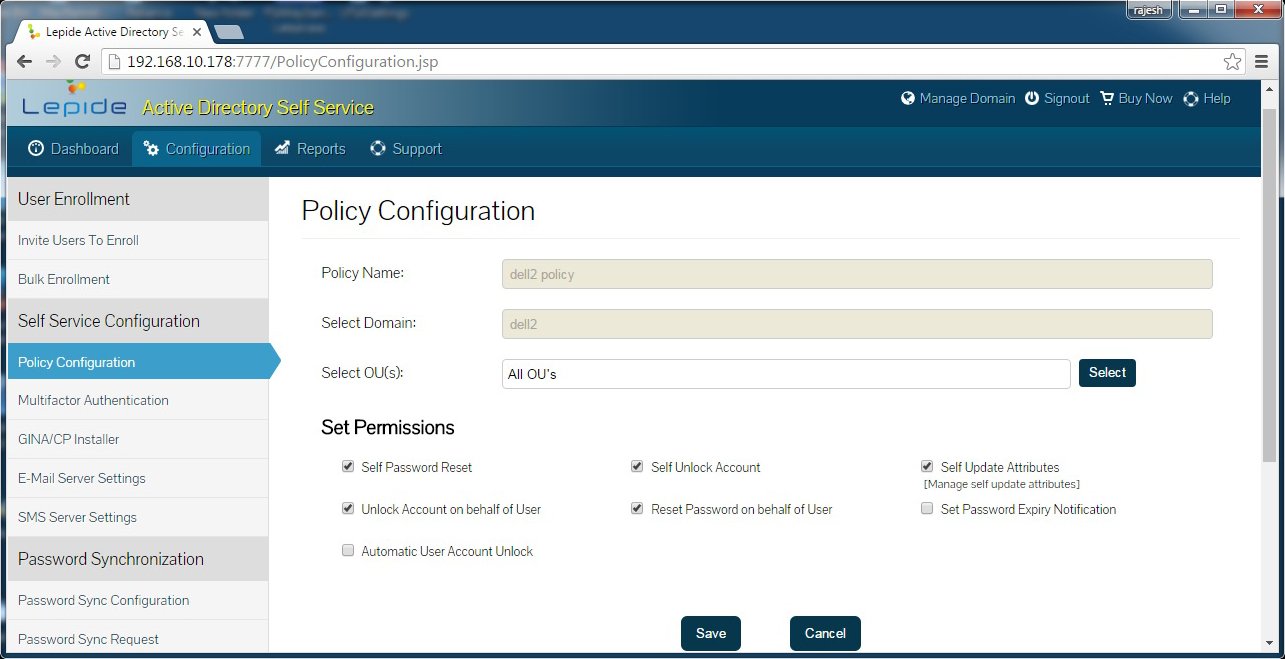Uncheck Self Password Reset checkbox
The height and width of the screenshot is (659, 1285).
click(x=348, y=467)
